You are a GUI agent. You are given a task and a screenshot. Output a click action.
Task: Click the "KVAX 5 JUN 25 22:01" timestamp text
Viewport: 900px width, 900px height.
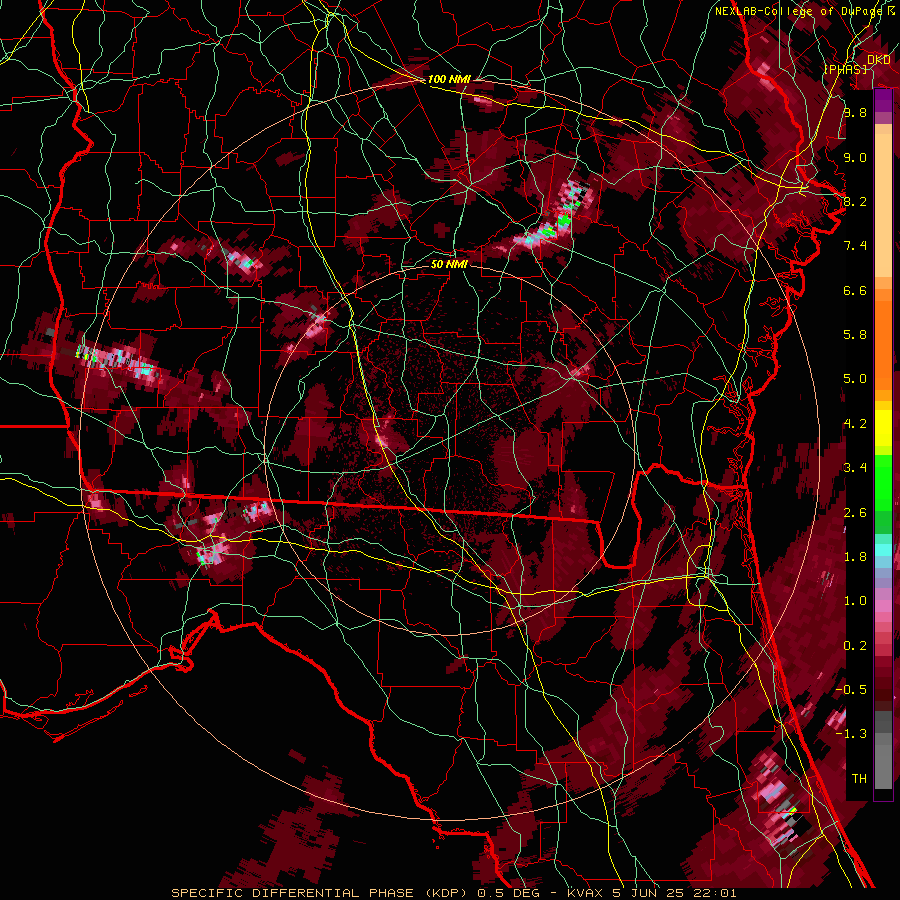click(652, 893)
